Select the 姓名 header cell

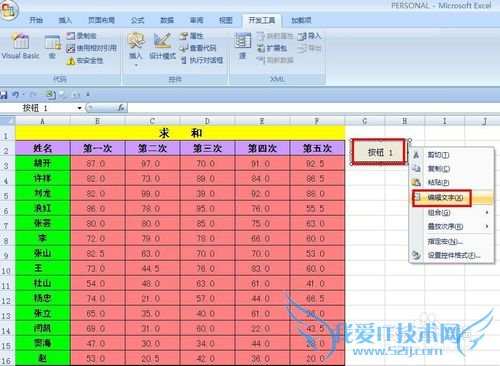click(43, 148)
